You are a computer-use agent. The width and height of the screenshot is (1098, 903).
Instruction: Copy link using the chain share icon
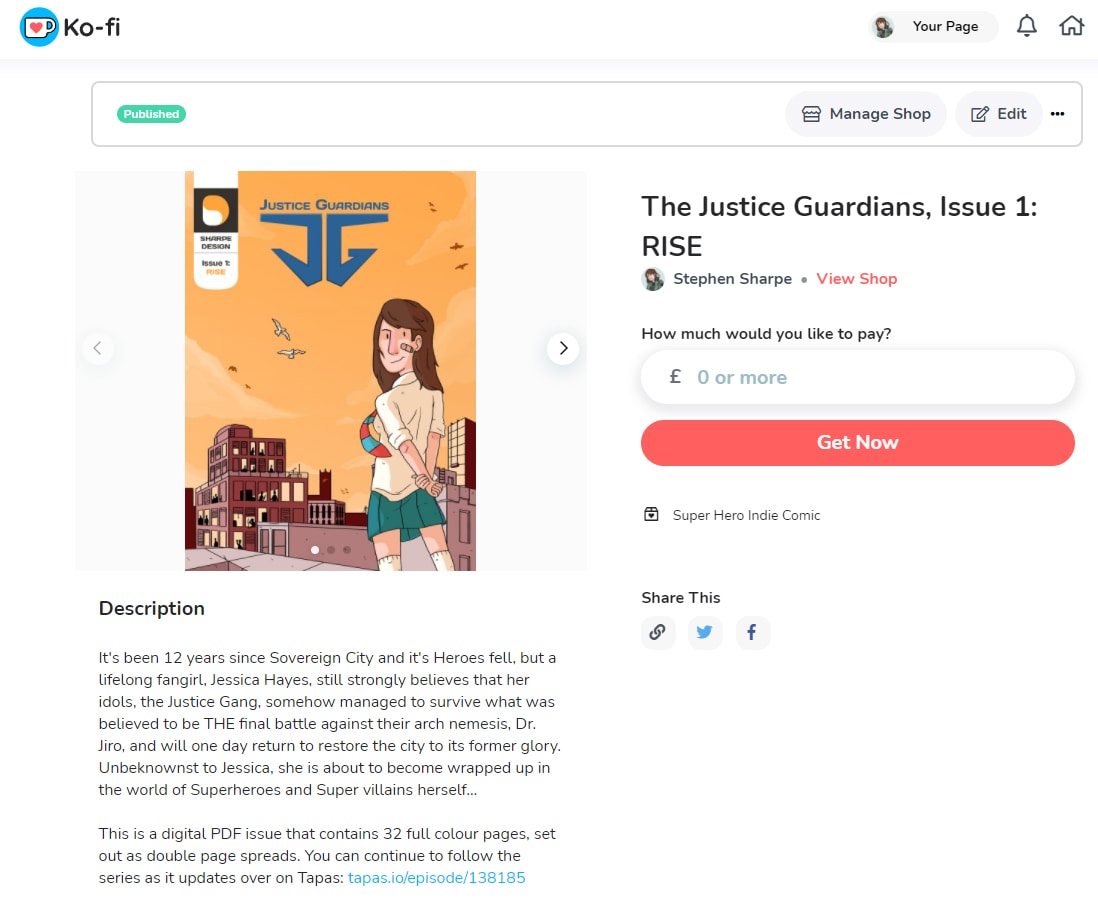pos(658,632)
